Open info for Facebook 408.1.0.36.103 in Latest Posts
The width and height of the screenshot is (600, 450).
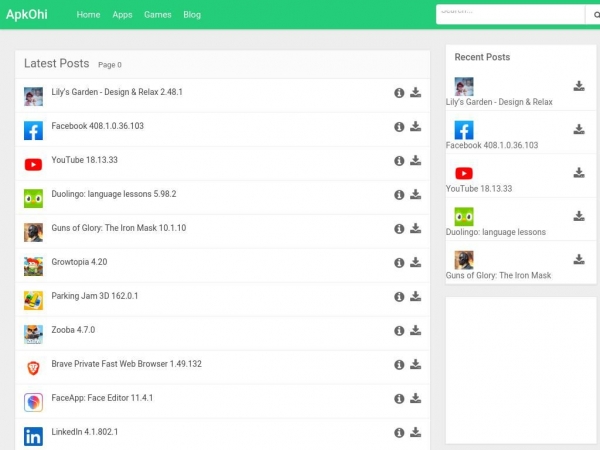[399, 127]
